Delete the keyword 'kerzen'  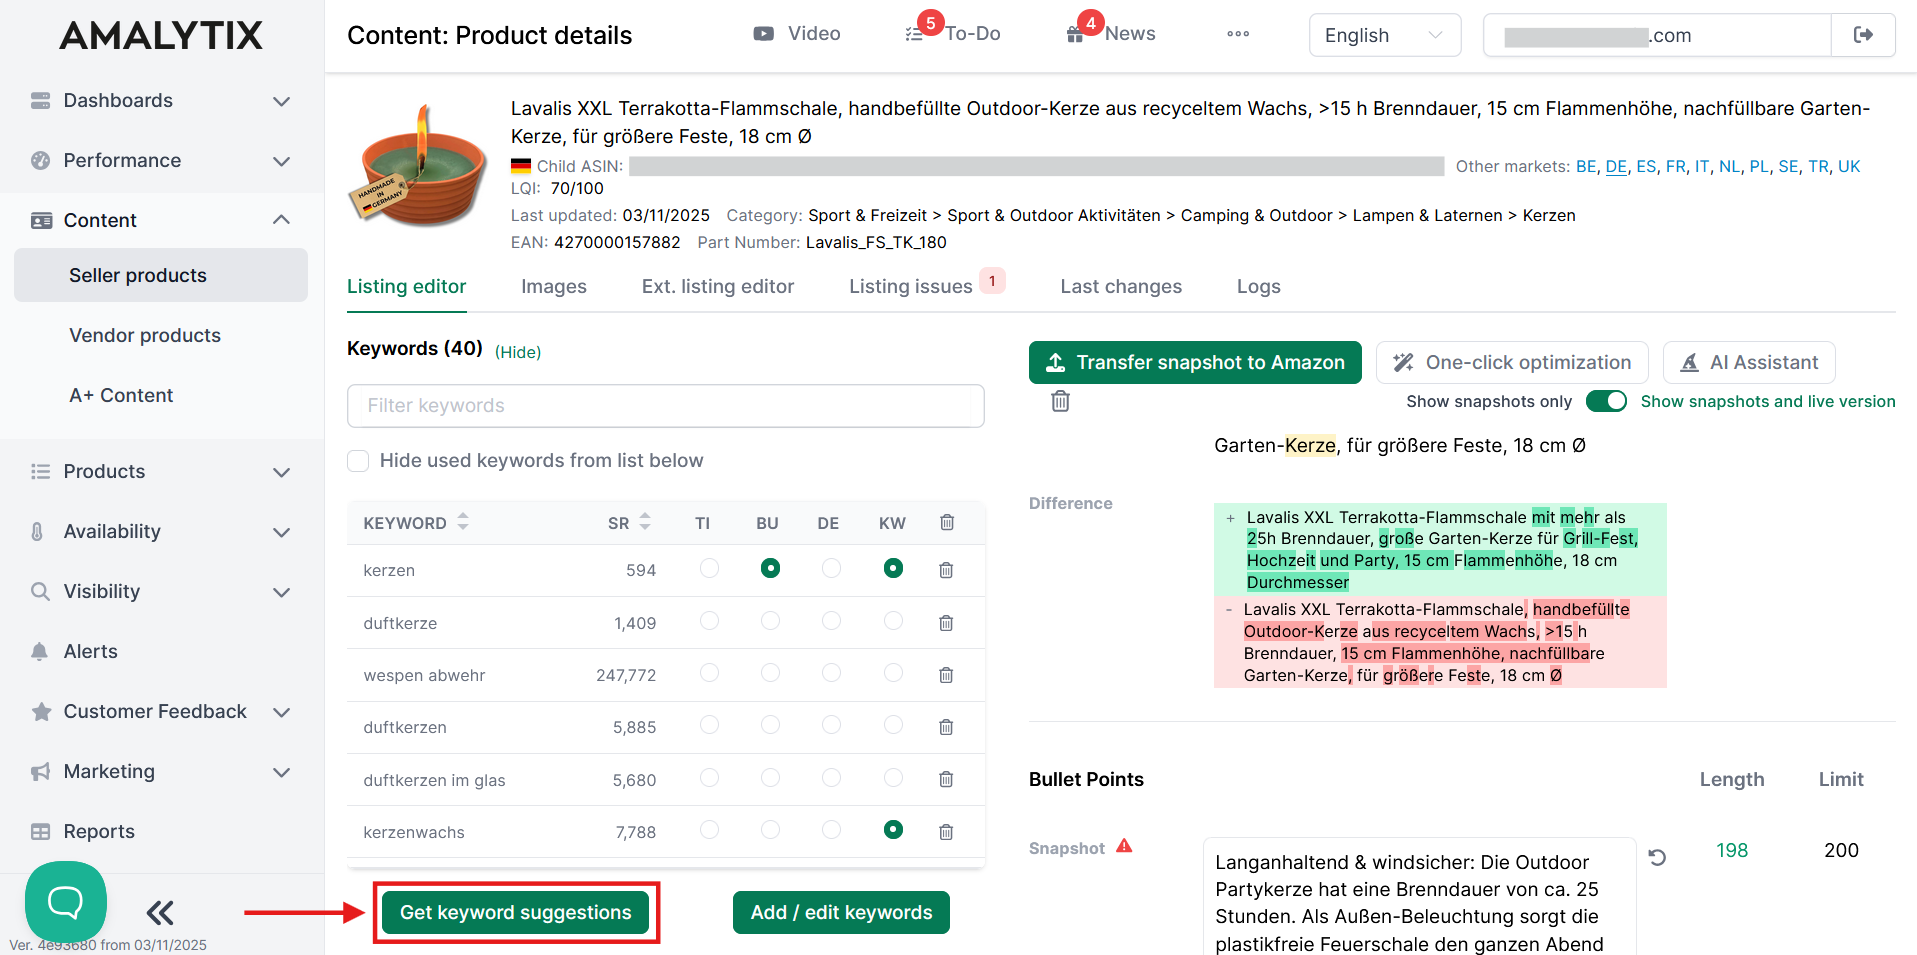pos(946,570)
